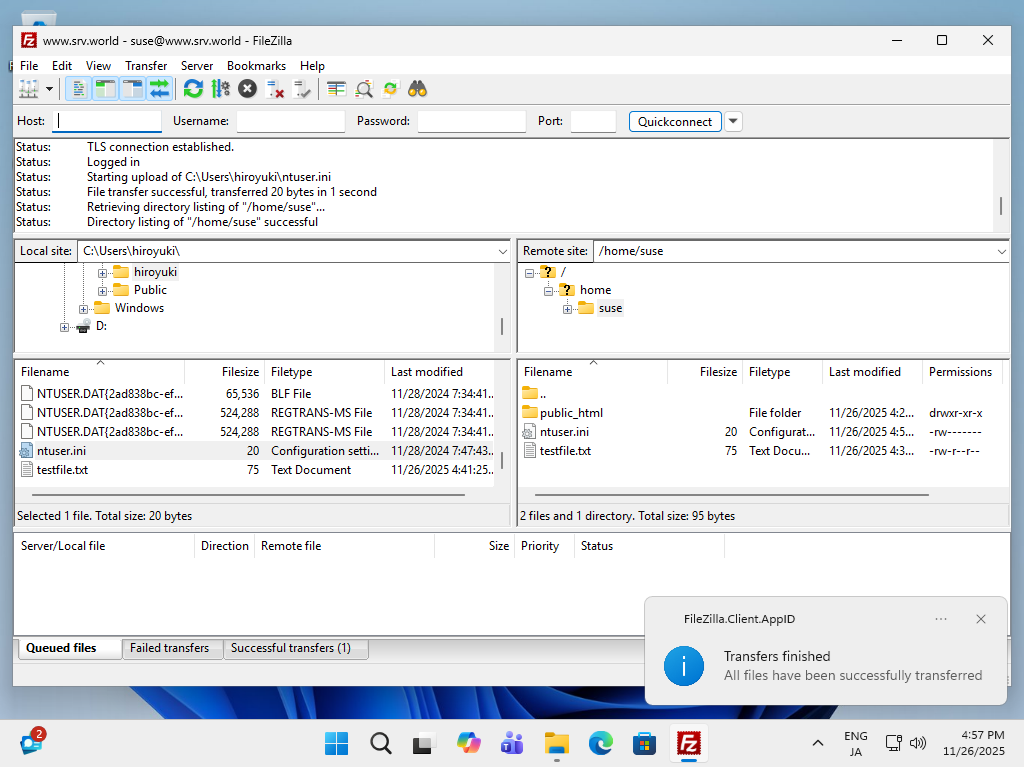This screenshot has width=1024, height=767.
Task: Disconnect from the currently visible server
Action: tap(275, 89)
